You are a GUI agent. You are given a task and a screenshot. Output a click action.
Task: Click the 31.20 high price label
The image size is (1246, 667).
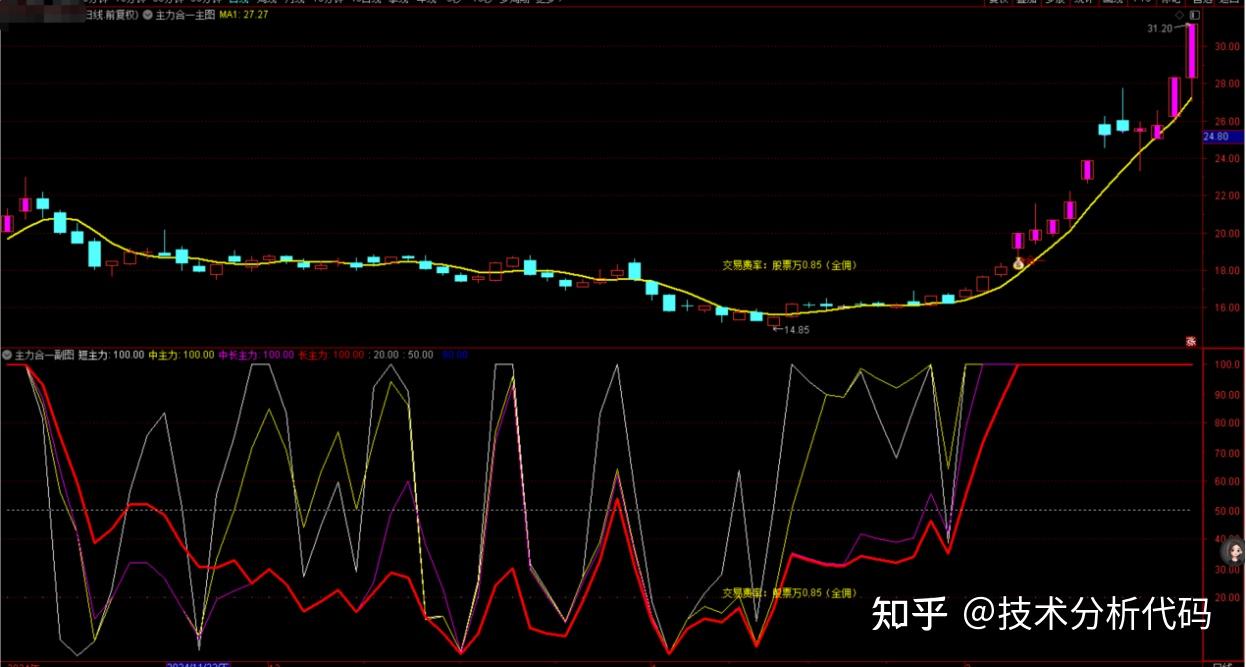tap(1160, 30)
